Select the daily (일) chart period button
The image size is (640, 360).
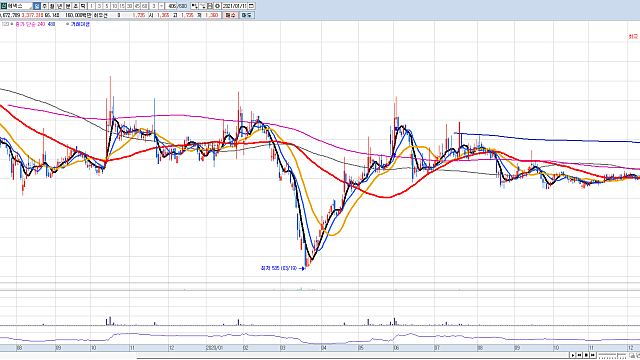coord(37,6)
